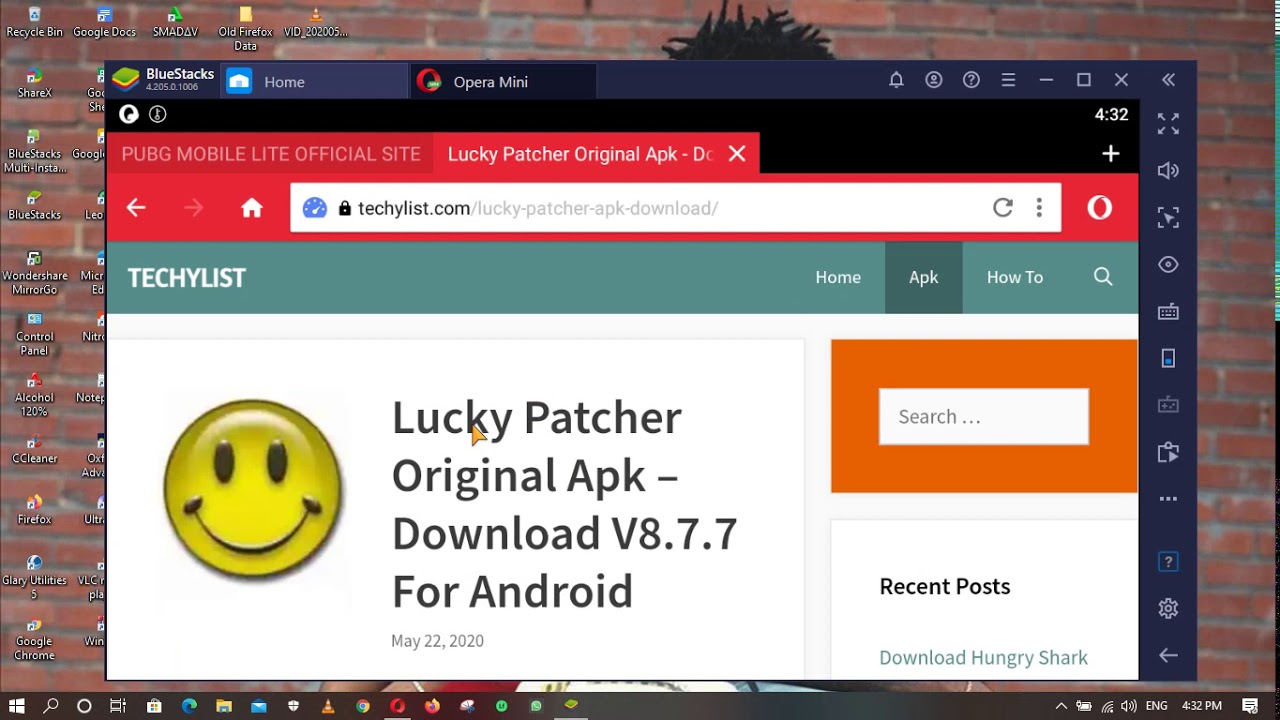Open the Windows notification center
This screenshot has height=720, width=1280.
point(1250,706)
